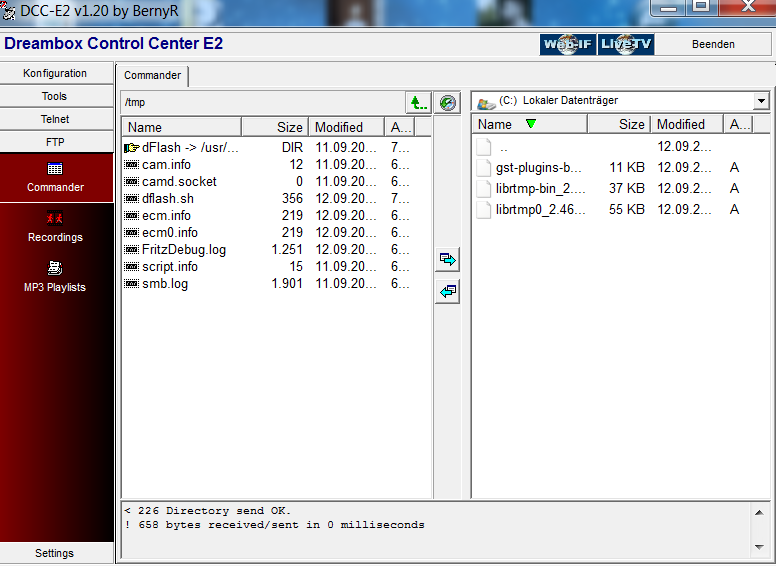Go up one directory with green arrow icon

[x=418, y=102]
